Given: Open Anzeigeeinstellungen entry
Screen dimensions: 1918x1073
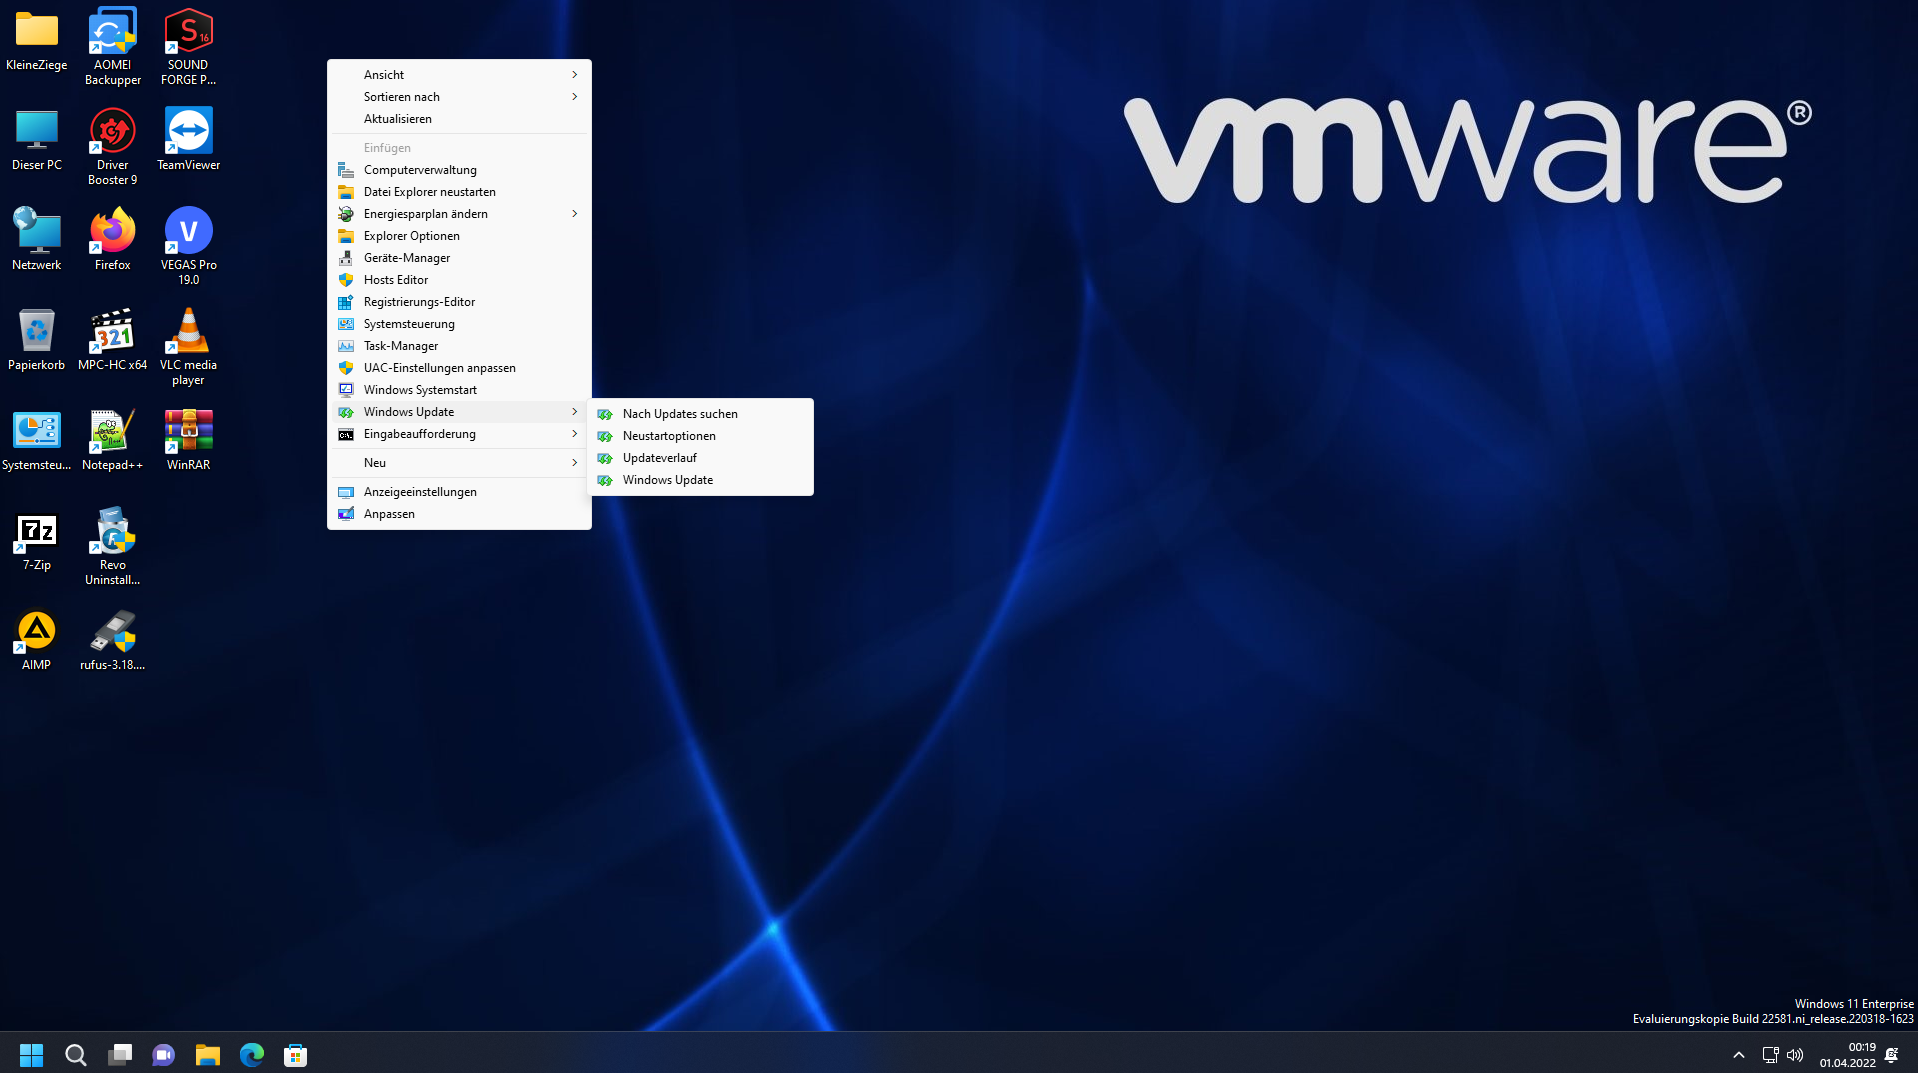Looking at the screenshot, I should click(x=459, y=492).
